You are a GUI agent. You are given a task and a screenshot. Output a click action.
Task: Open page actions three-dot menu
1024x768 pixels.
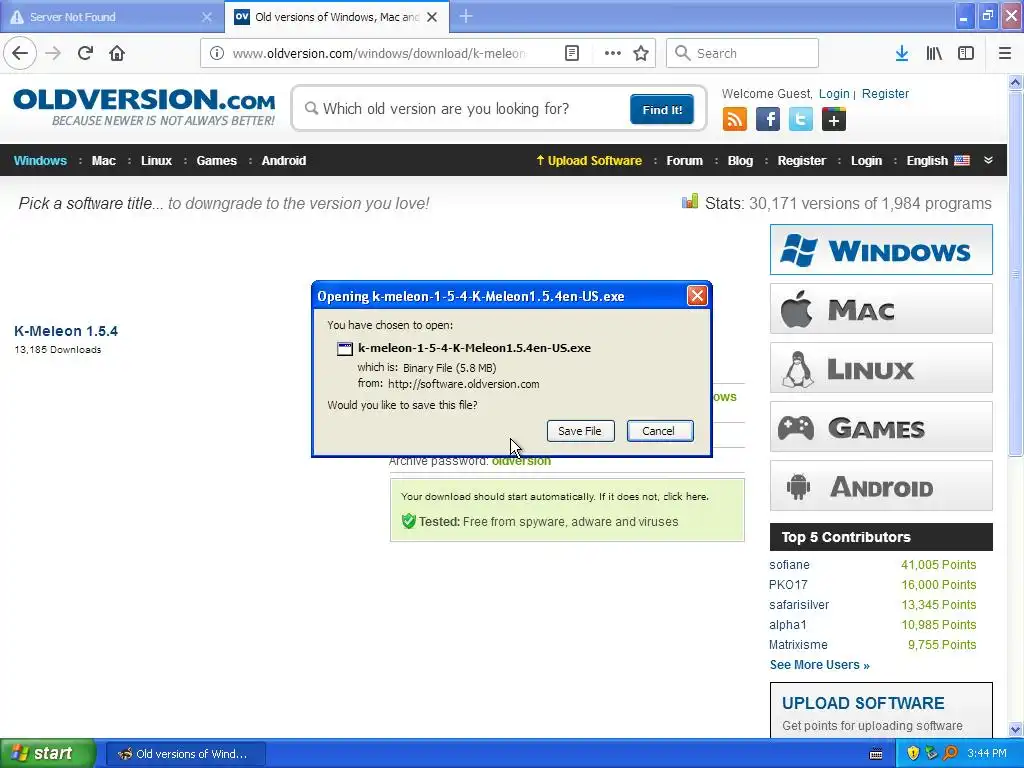[613, 54]
